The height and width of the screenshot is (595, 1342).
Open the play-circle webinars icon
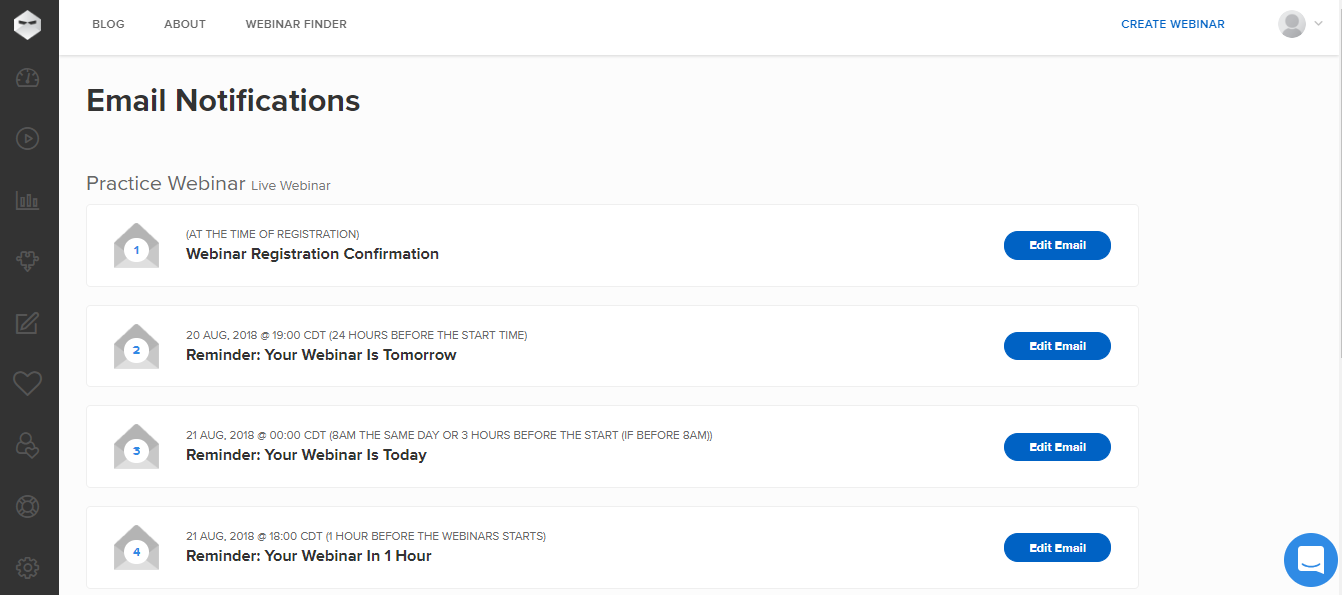(x=28, y=139)
